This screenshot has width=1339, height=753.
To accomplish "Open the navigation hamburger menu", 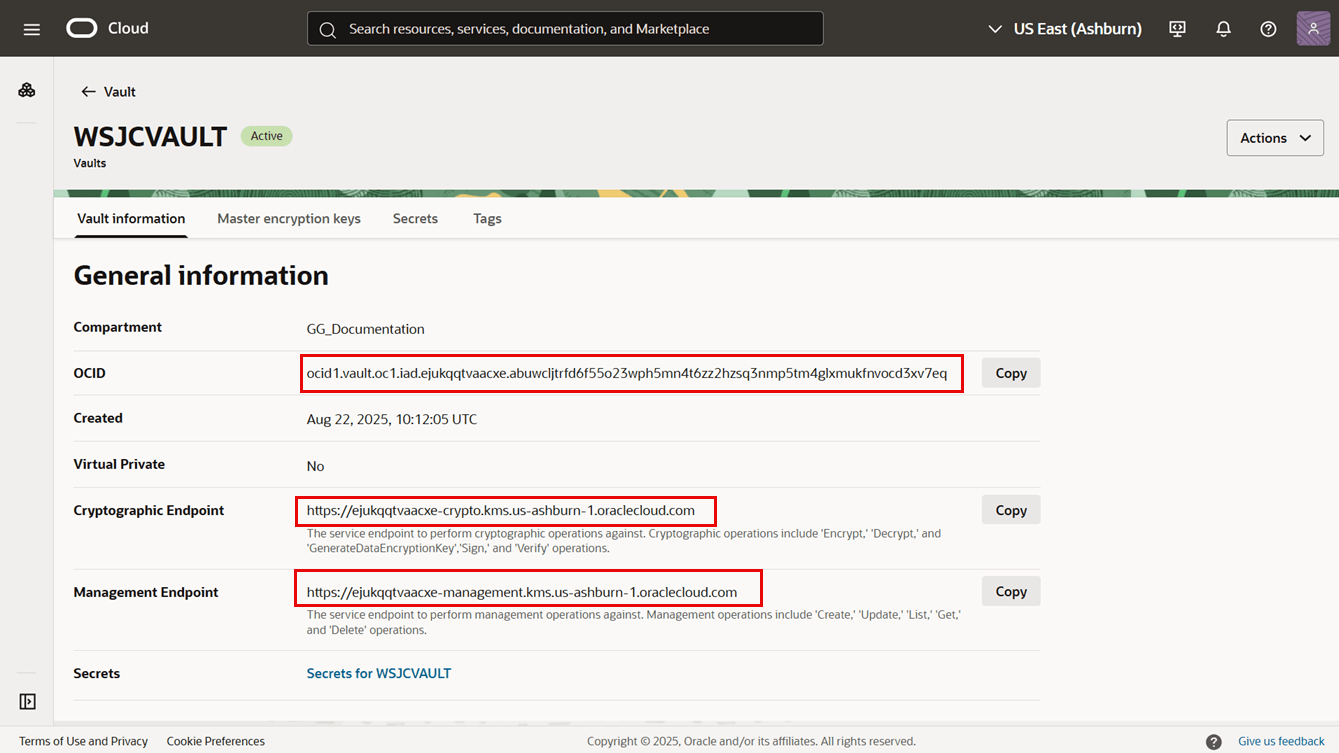I will tap(31, 28).
